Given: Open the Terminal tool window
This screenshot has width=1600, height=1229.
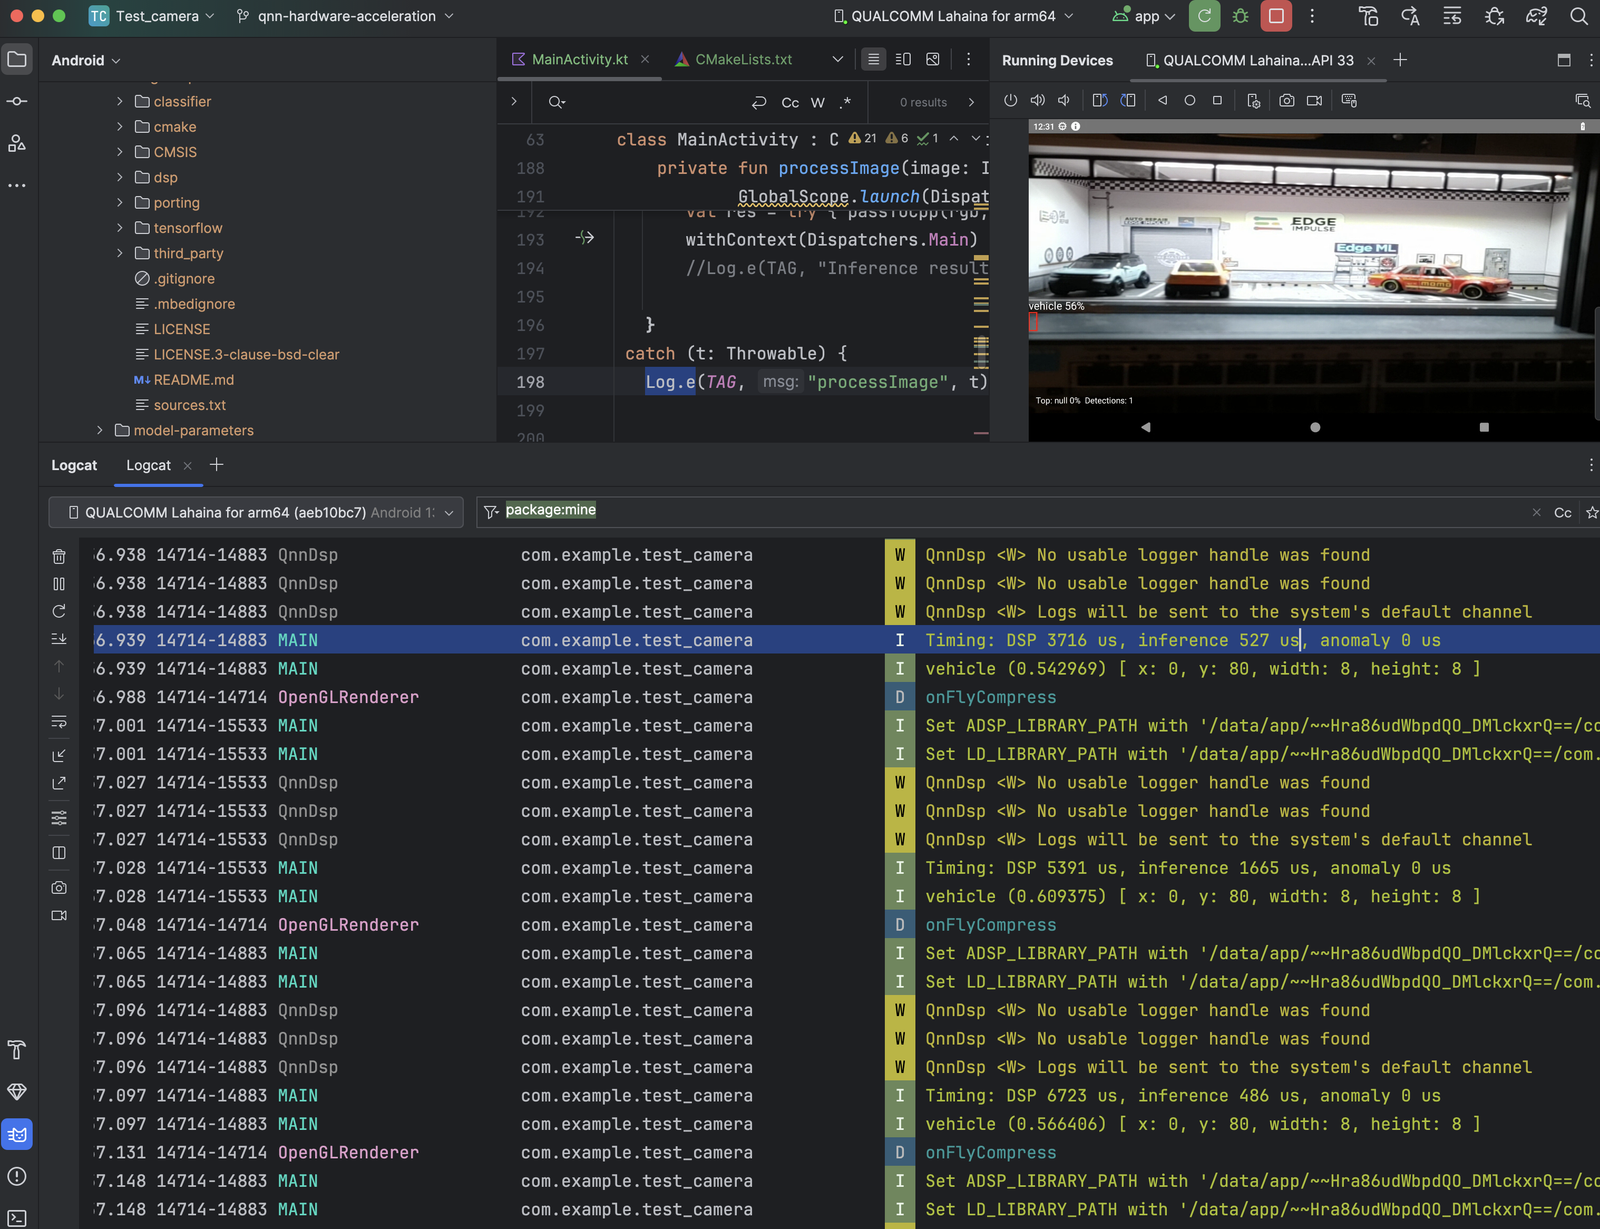Looking at the screenshot, I should (17, 1217).
